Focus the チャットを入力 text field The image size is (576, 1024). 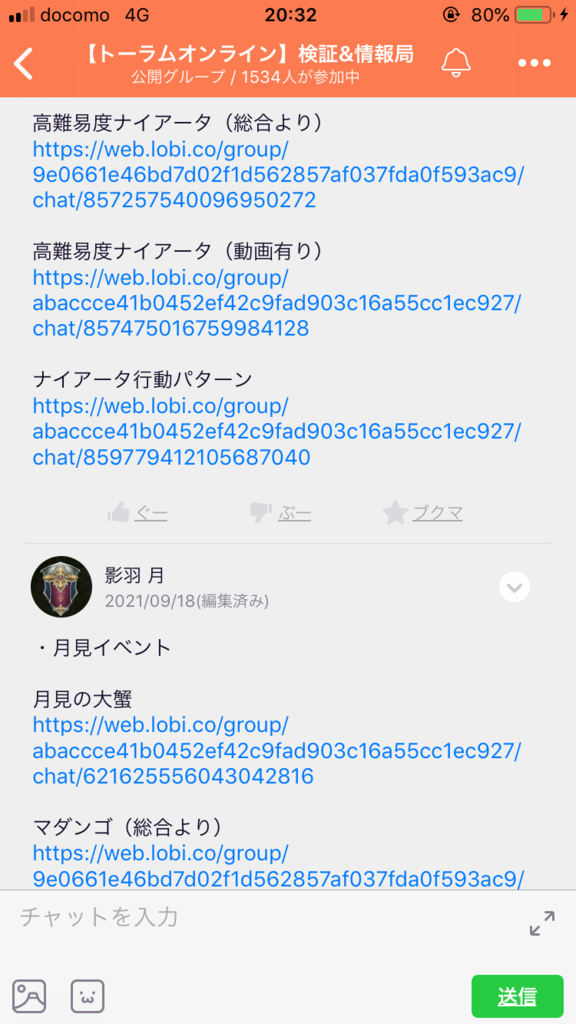pos(268,918)
